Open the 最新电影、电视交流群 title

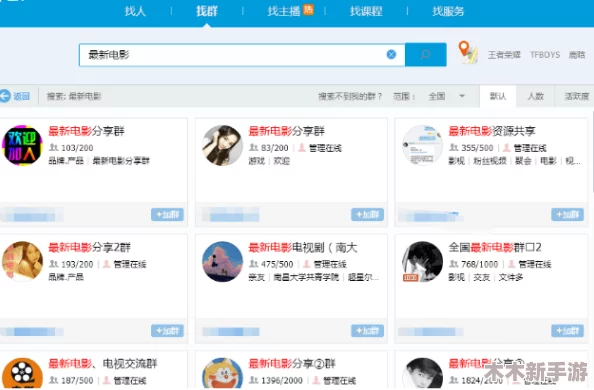pos(103,364)
